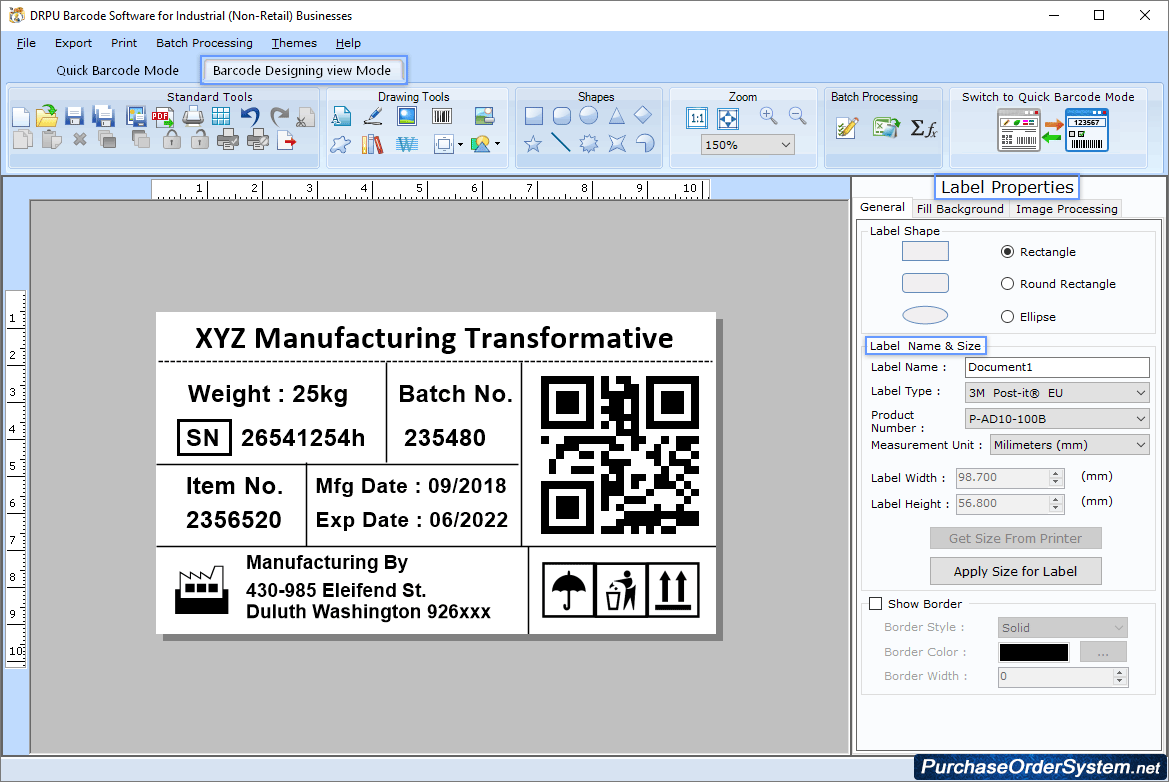1169x782 pixels.
Task: Insert WordArt watermark text
Action: [406, 144]
